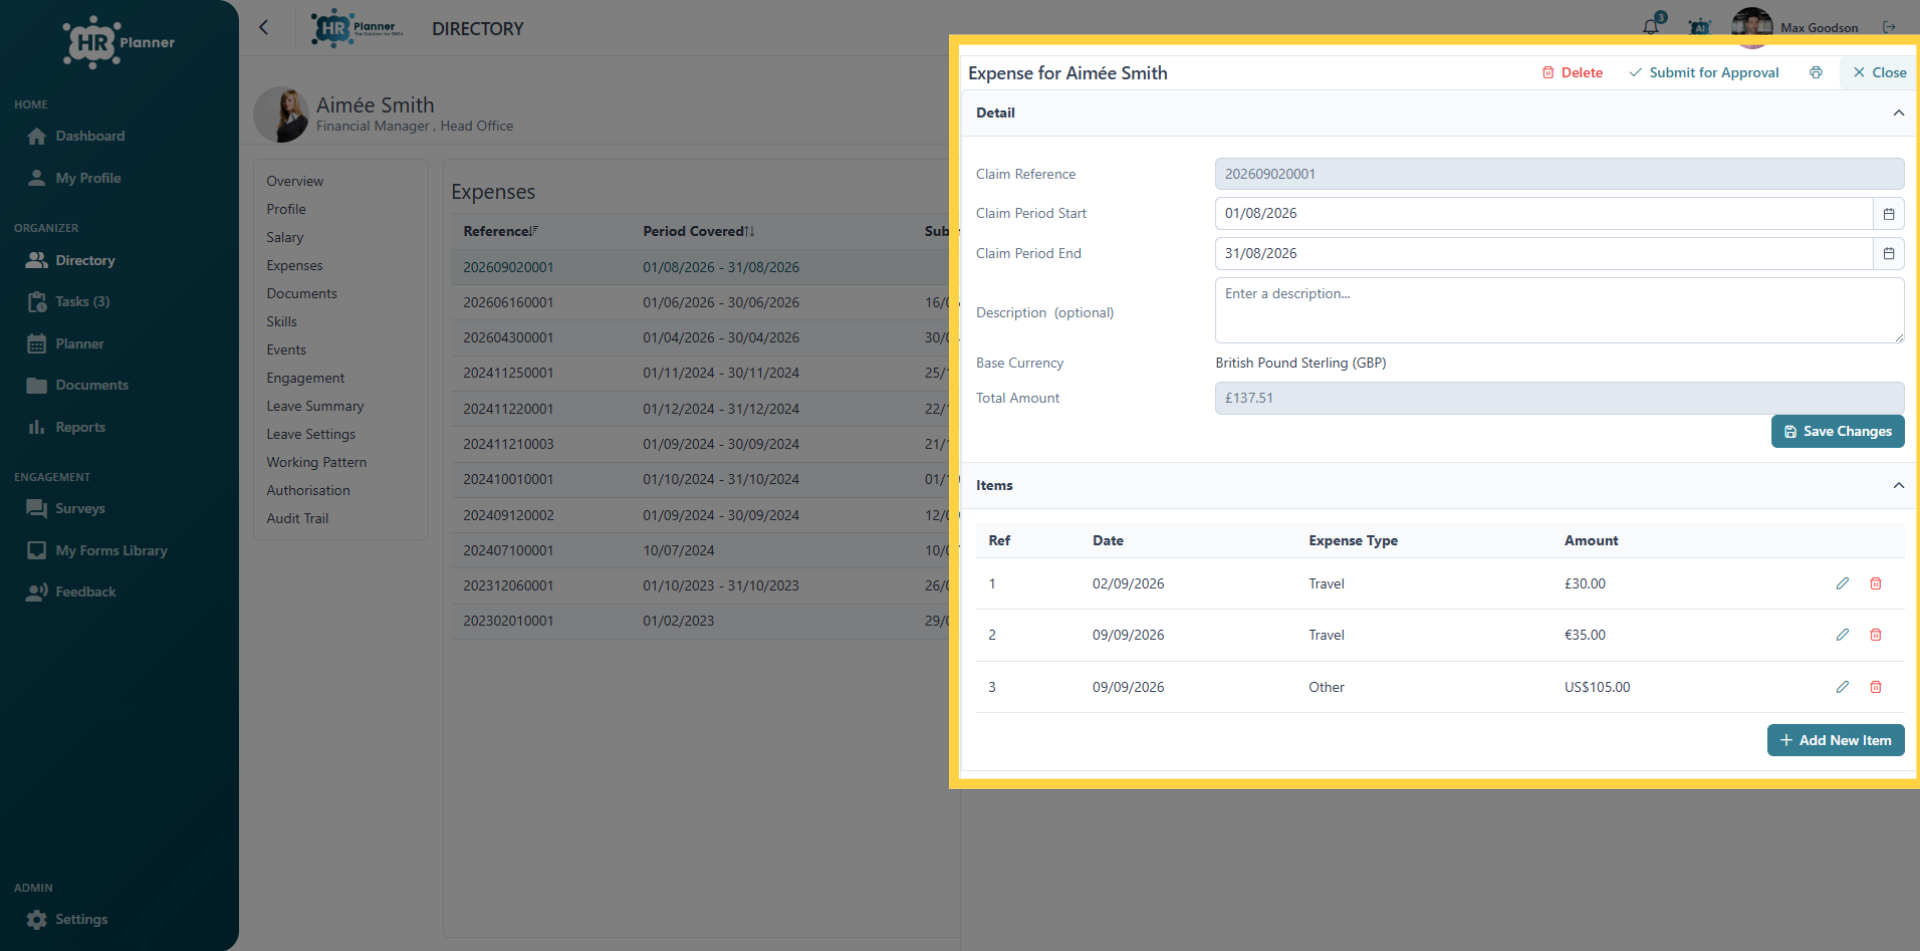Open Tasks (3) in sidebar
Screen dimensions: 1920x951
(x=69, y=301)
